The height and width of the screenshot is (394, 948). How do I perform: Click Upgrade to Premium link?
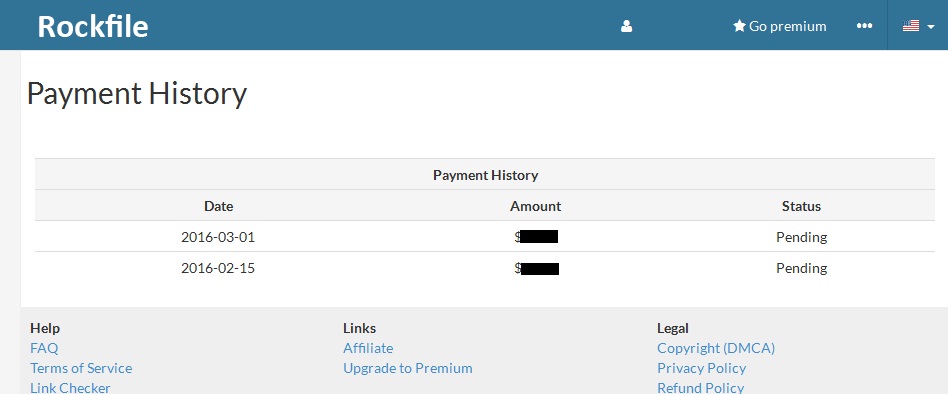(407, 368)
